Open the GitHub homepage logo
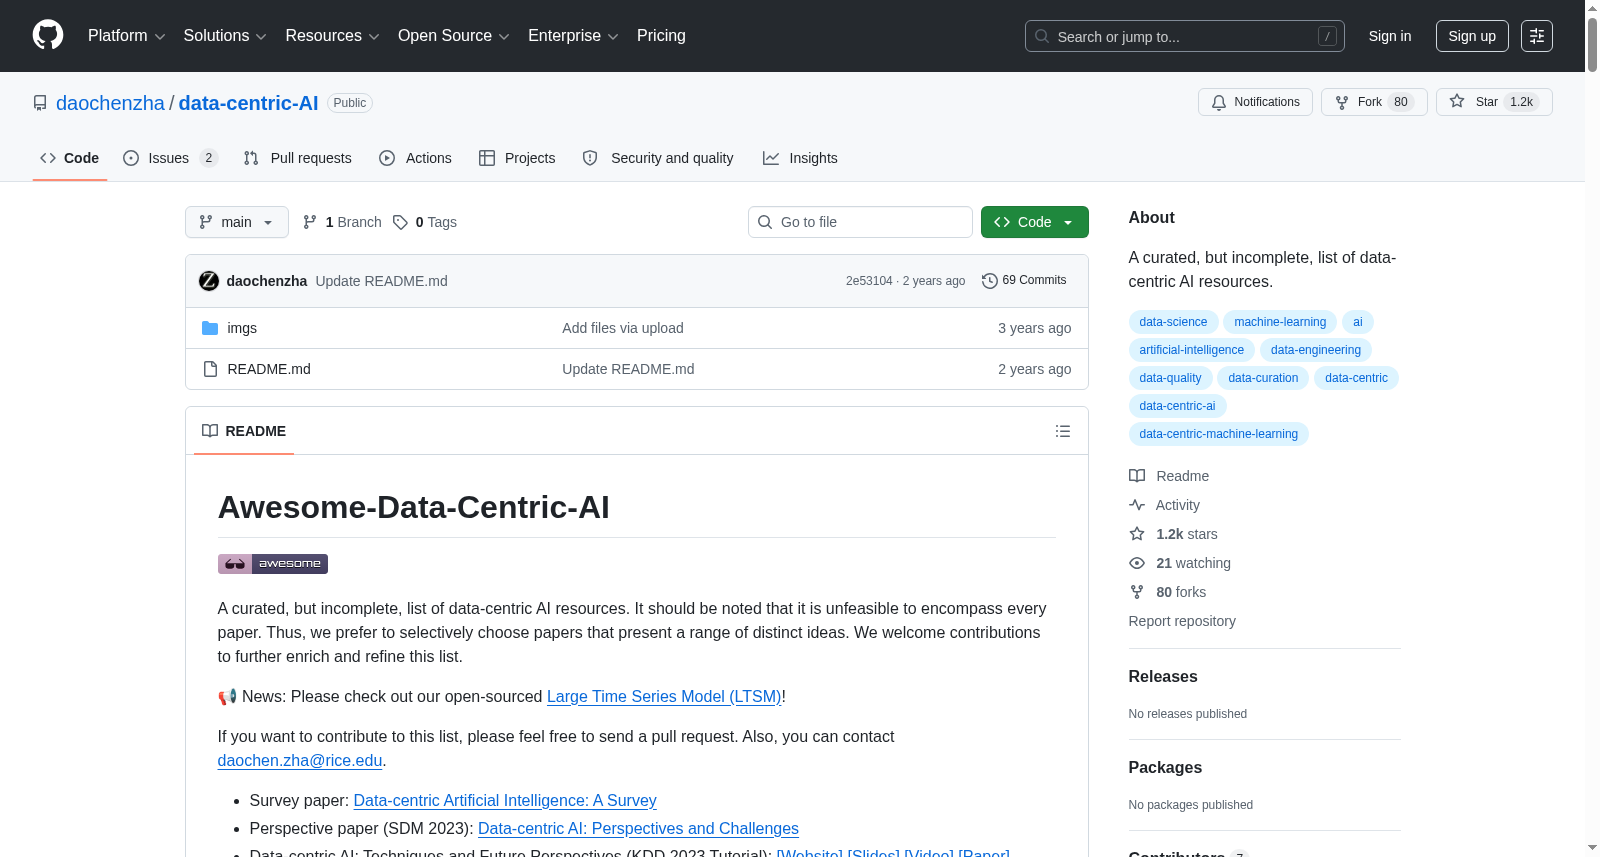This screenshot has height=857, width=1600. (x=48, y=35)
